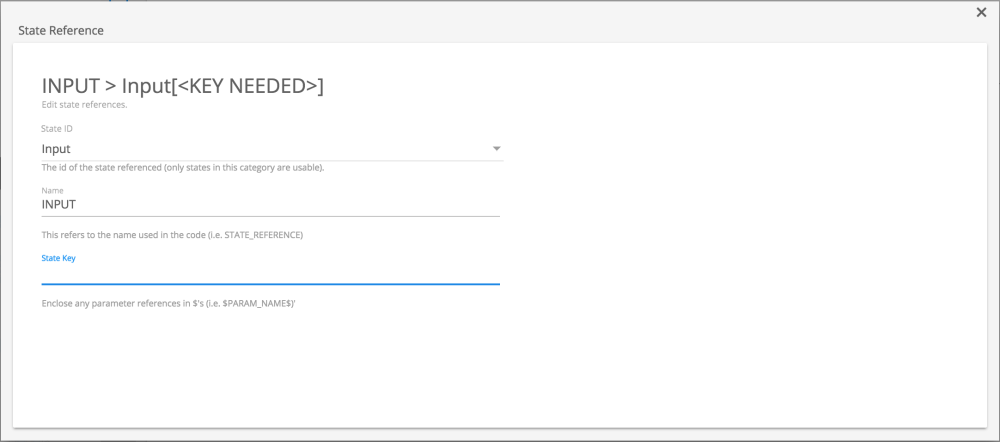Open the State ID selector showing Input
Viewport: 1000px width, 442px height.
pos(270,149)
